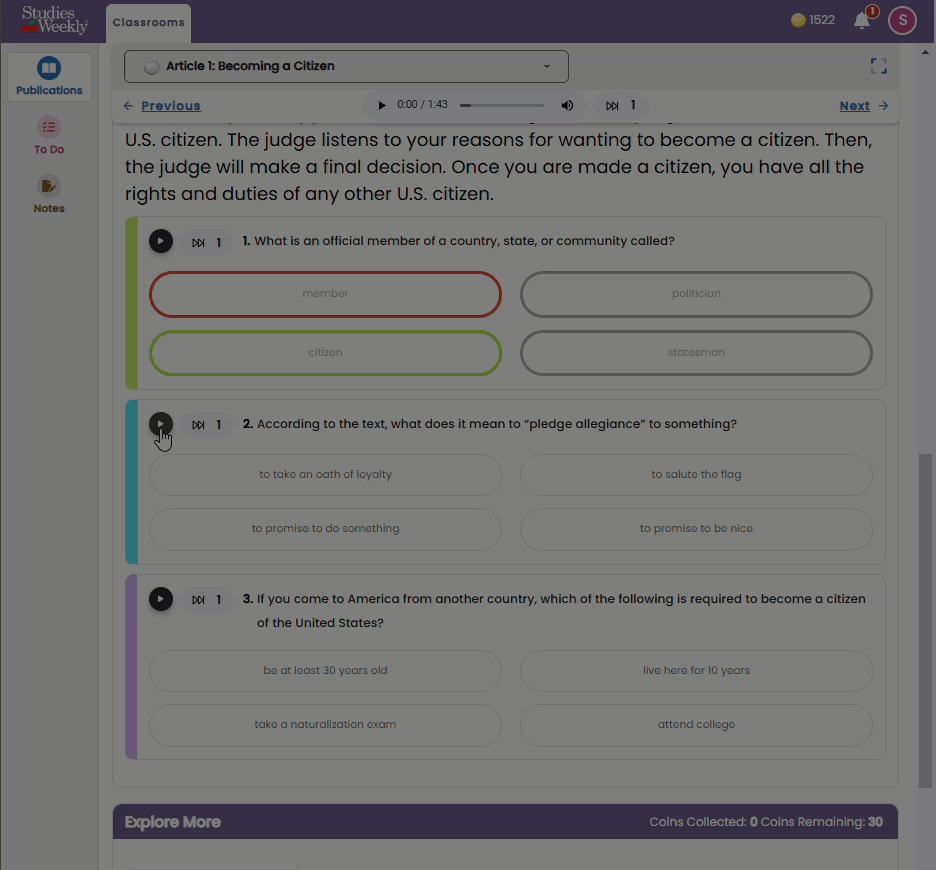This screenshot has height=870, width=936.
Task: Select answer 'citizen'
Action: coord(325,353)
